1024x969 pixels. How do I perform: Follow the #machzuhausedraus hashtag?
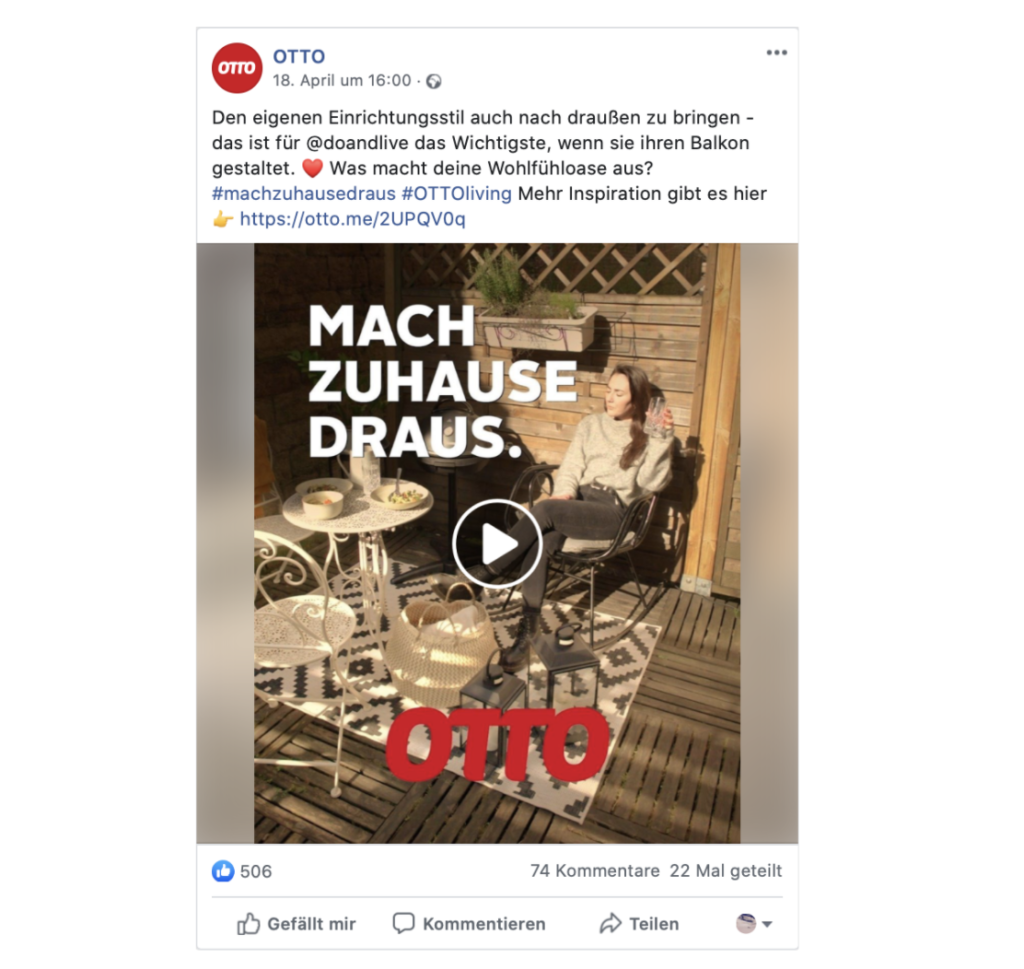click(x=304, y=194)
